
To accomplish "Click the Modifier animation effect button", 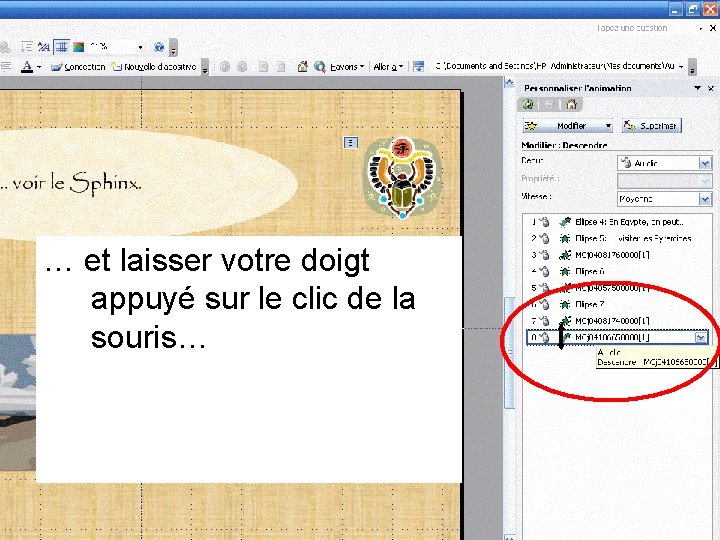I will (568, 125).
